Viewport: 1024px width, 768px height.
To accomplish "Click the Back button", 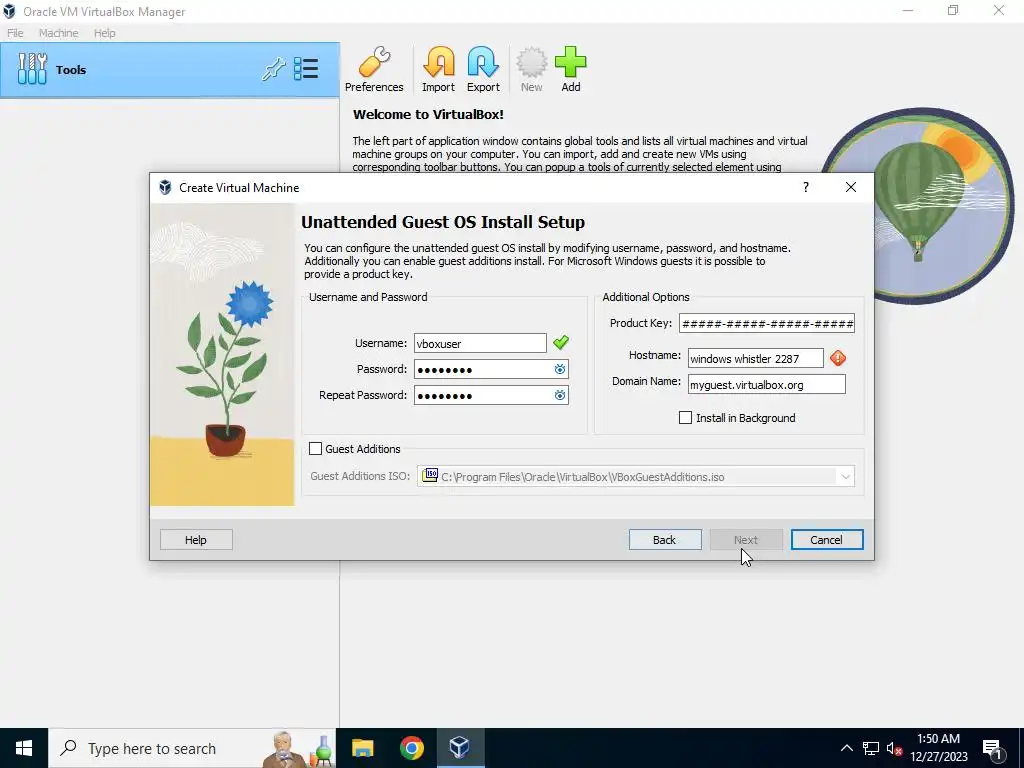I will 665,539.
